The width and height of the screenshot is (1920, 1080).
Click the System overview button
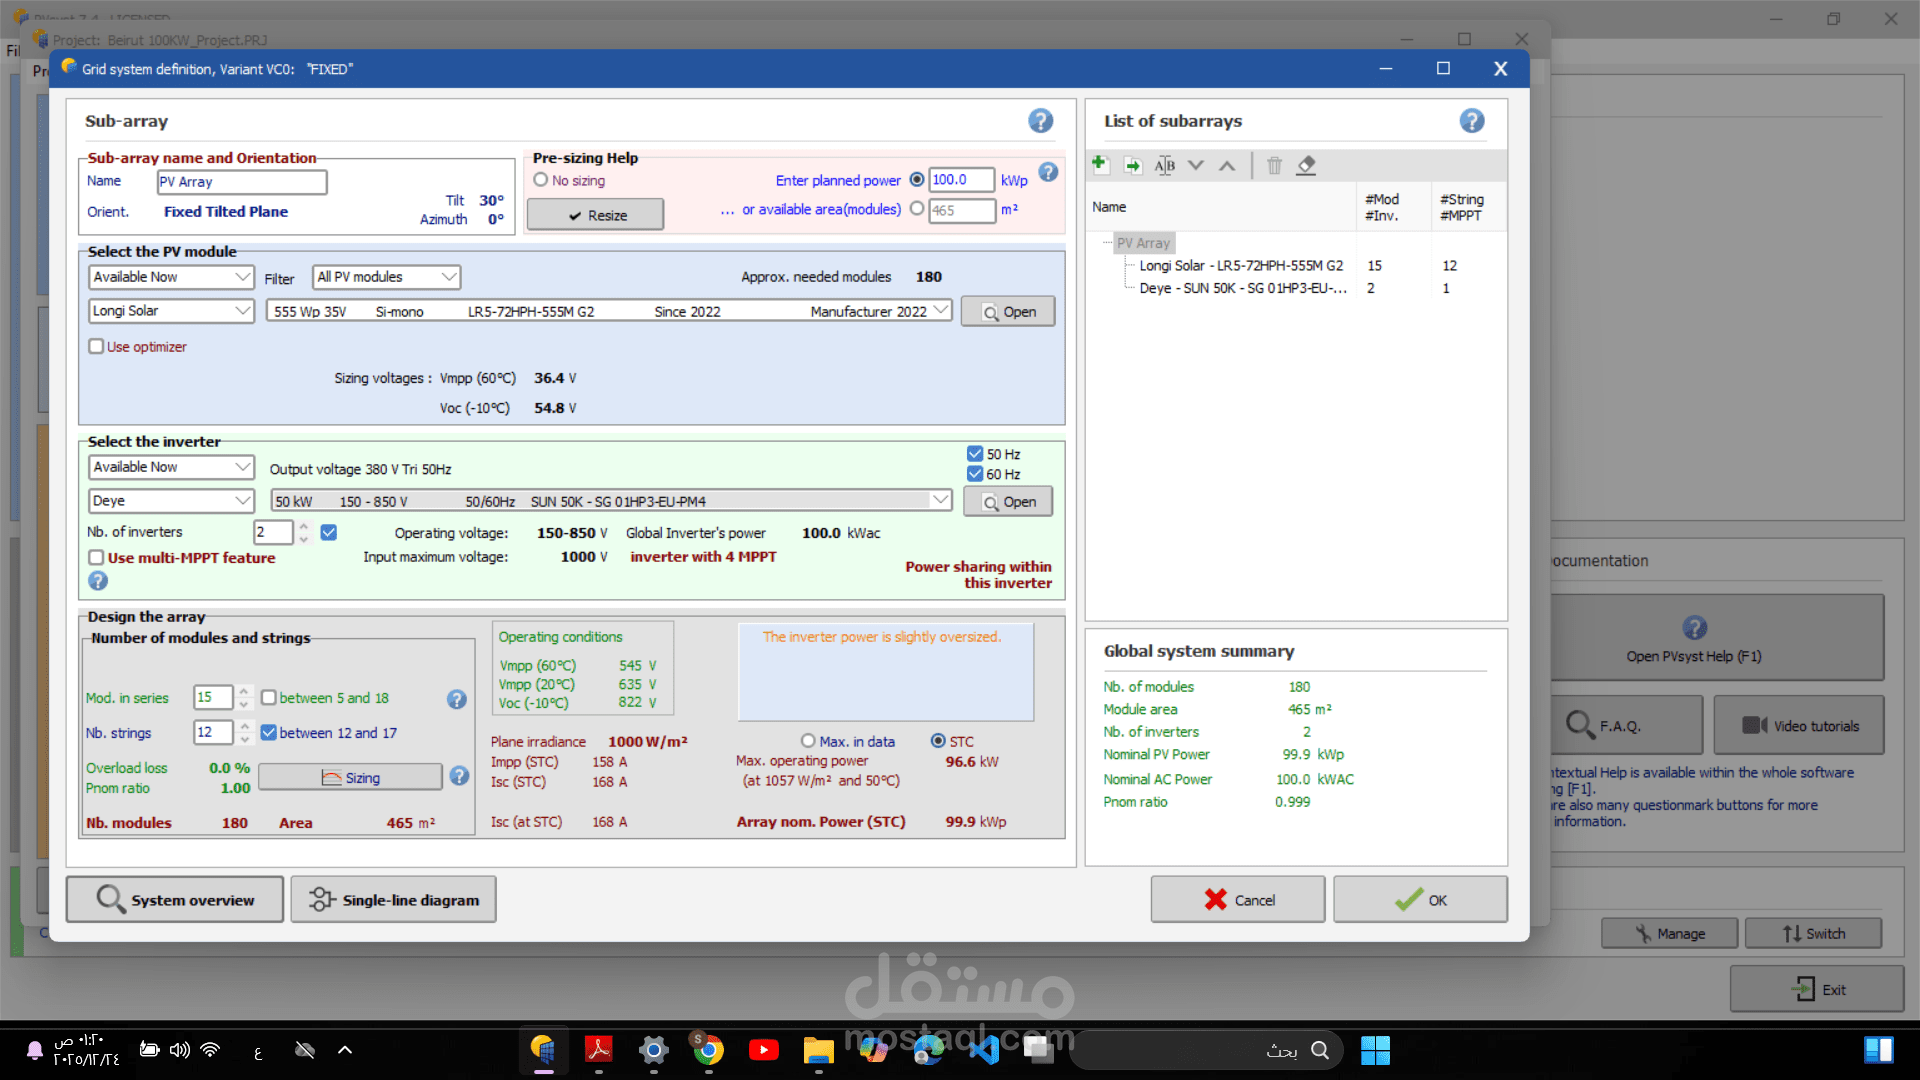click(175, 900)
